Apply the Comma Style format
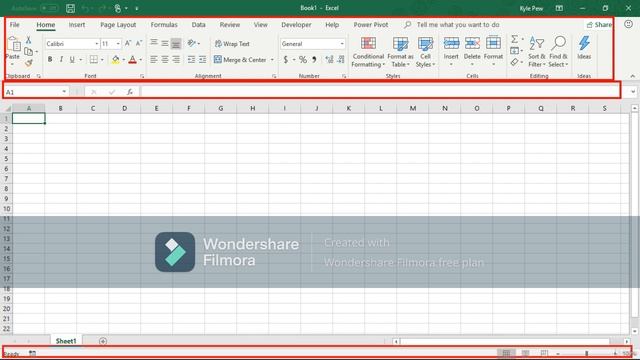This screenshot has height=360, width=640. 314,60
